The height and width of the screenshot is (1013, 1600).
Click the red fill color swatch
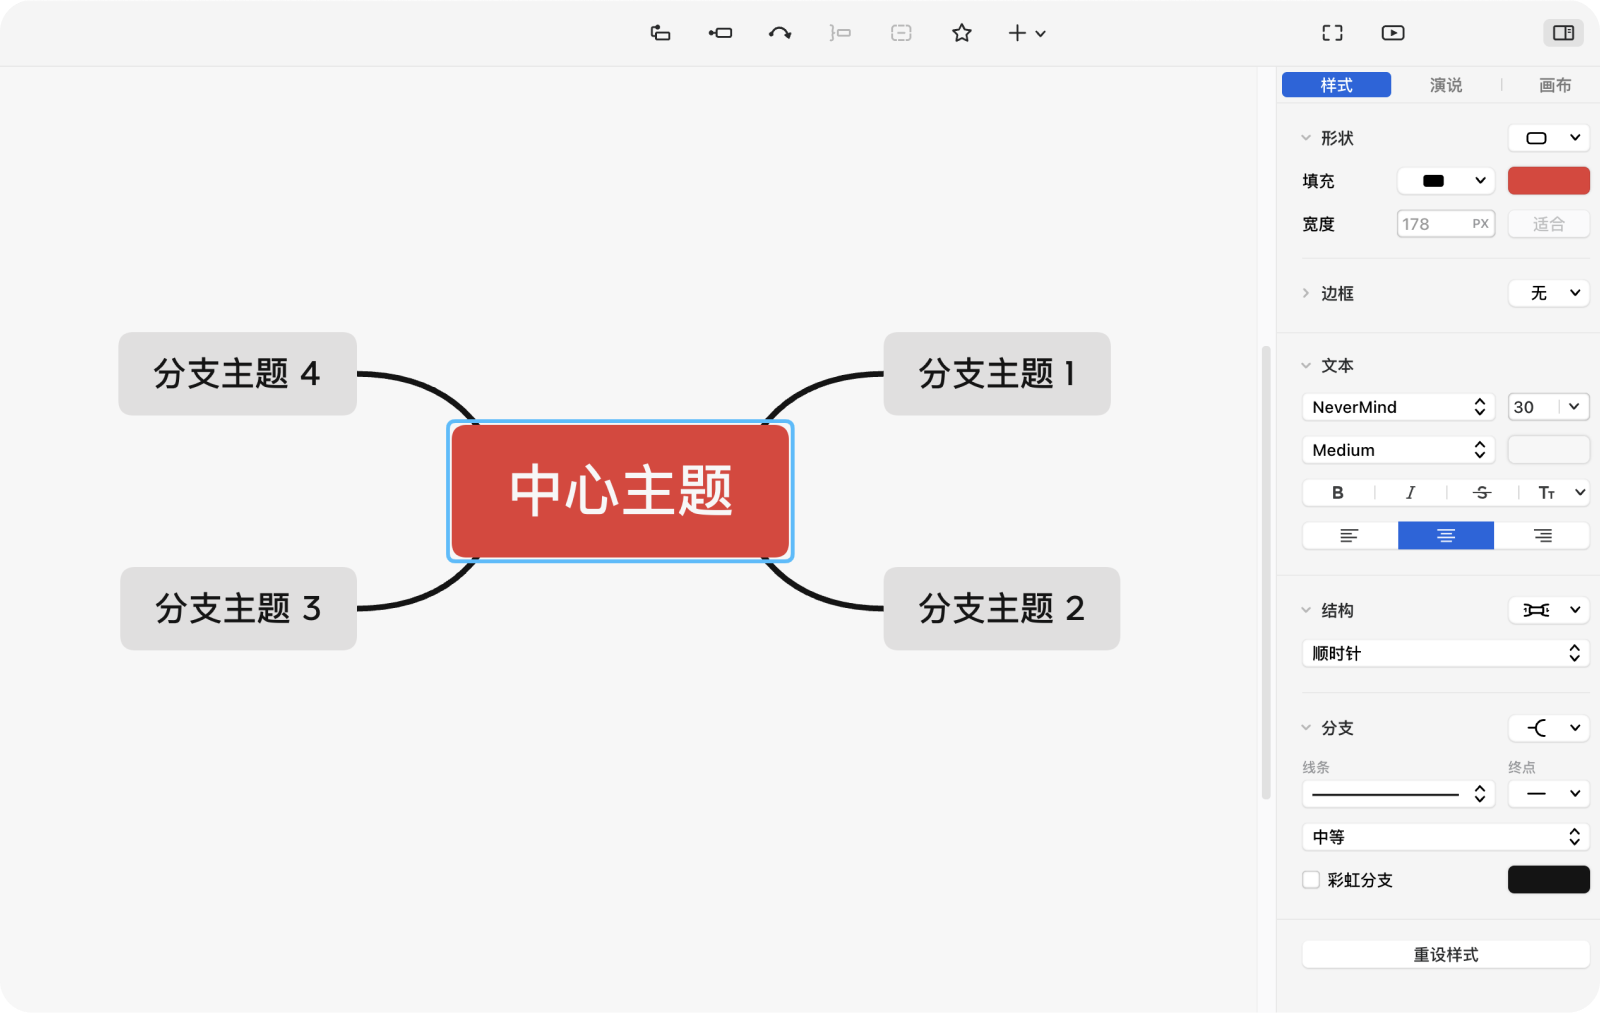(x=1548, y=181)
